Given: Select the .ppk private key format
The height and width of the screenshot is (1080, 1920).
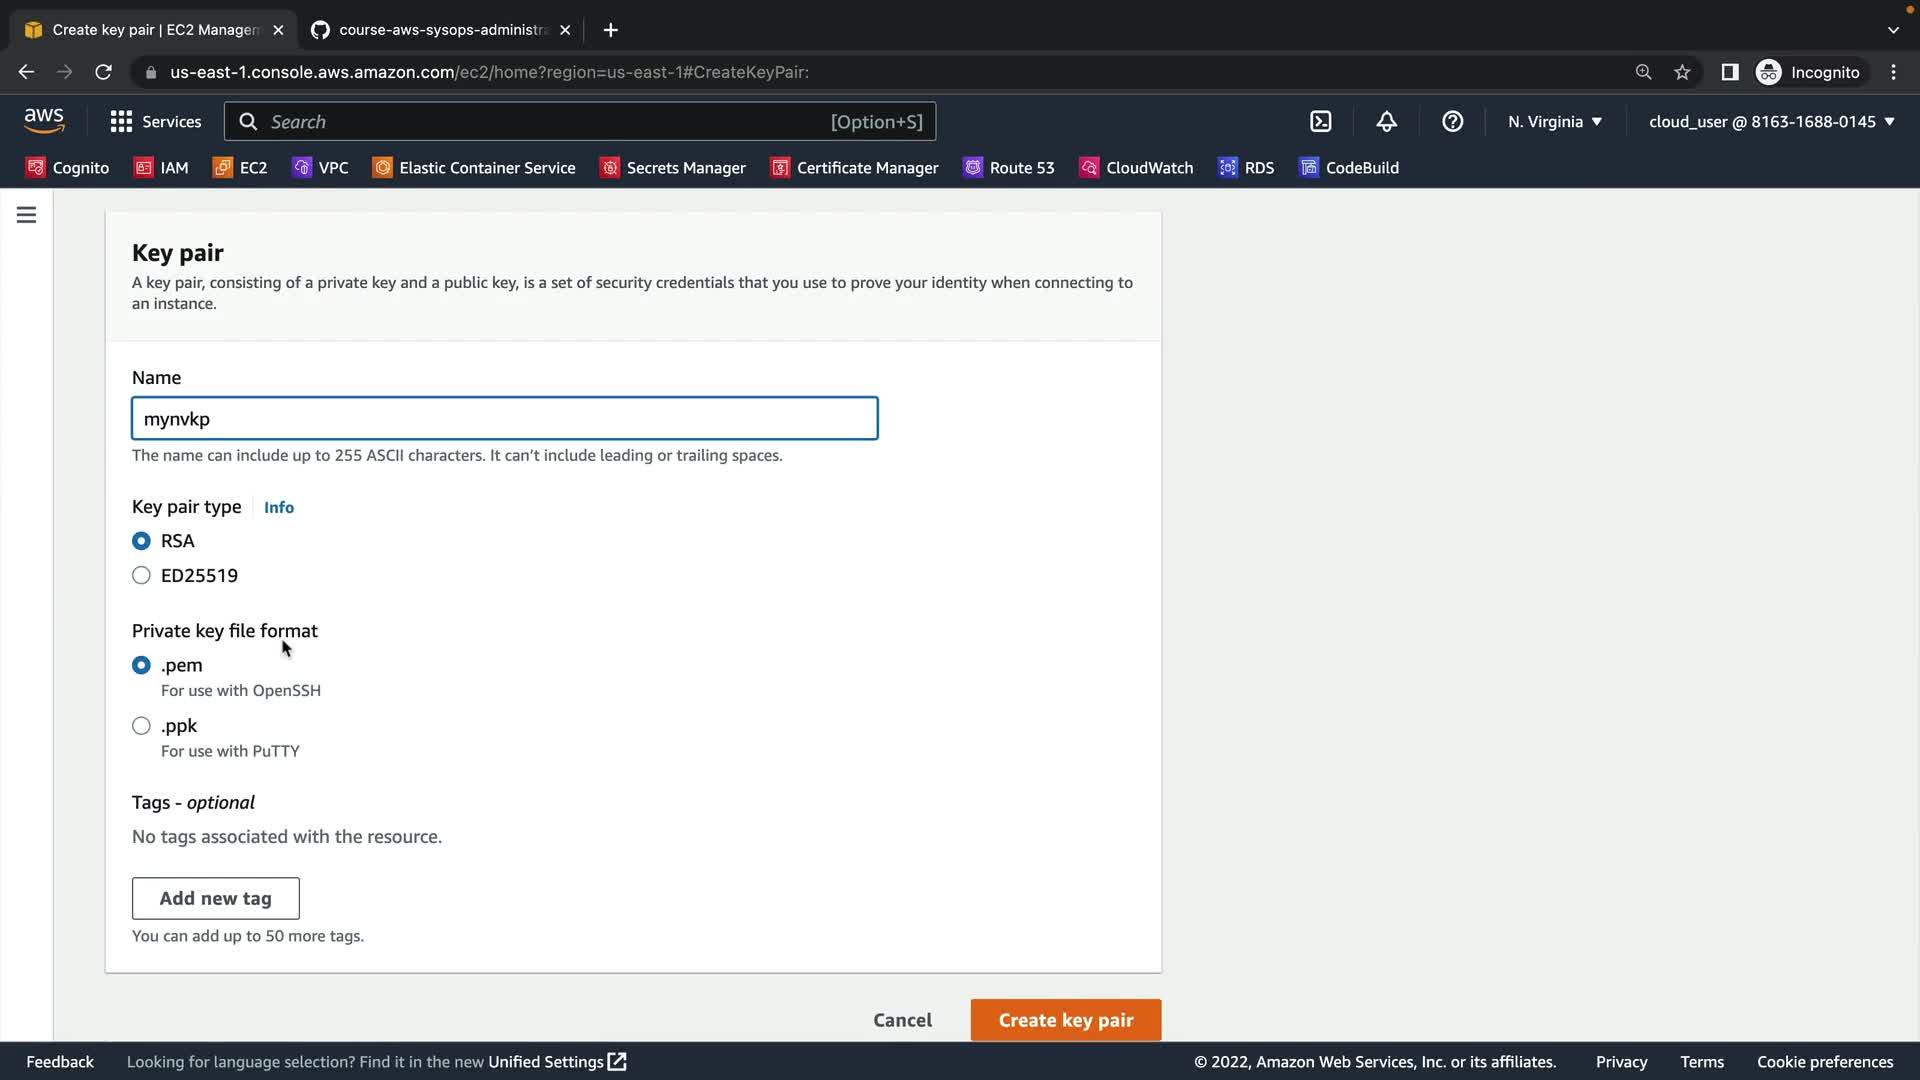Looking at the screenshot, I should pyautogui.click(x=141, y=726).
